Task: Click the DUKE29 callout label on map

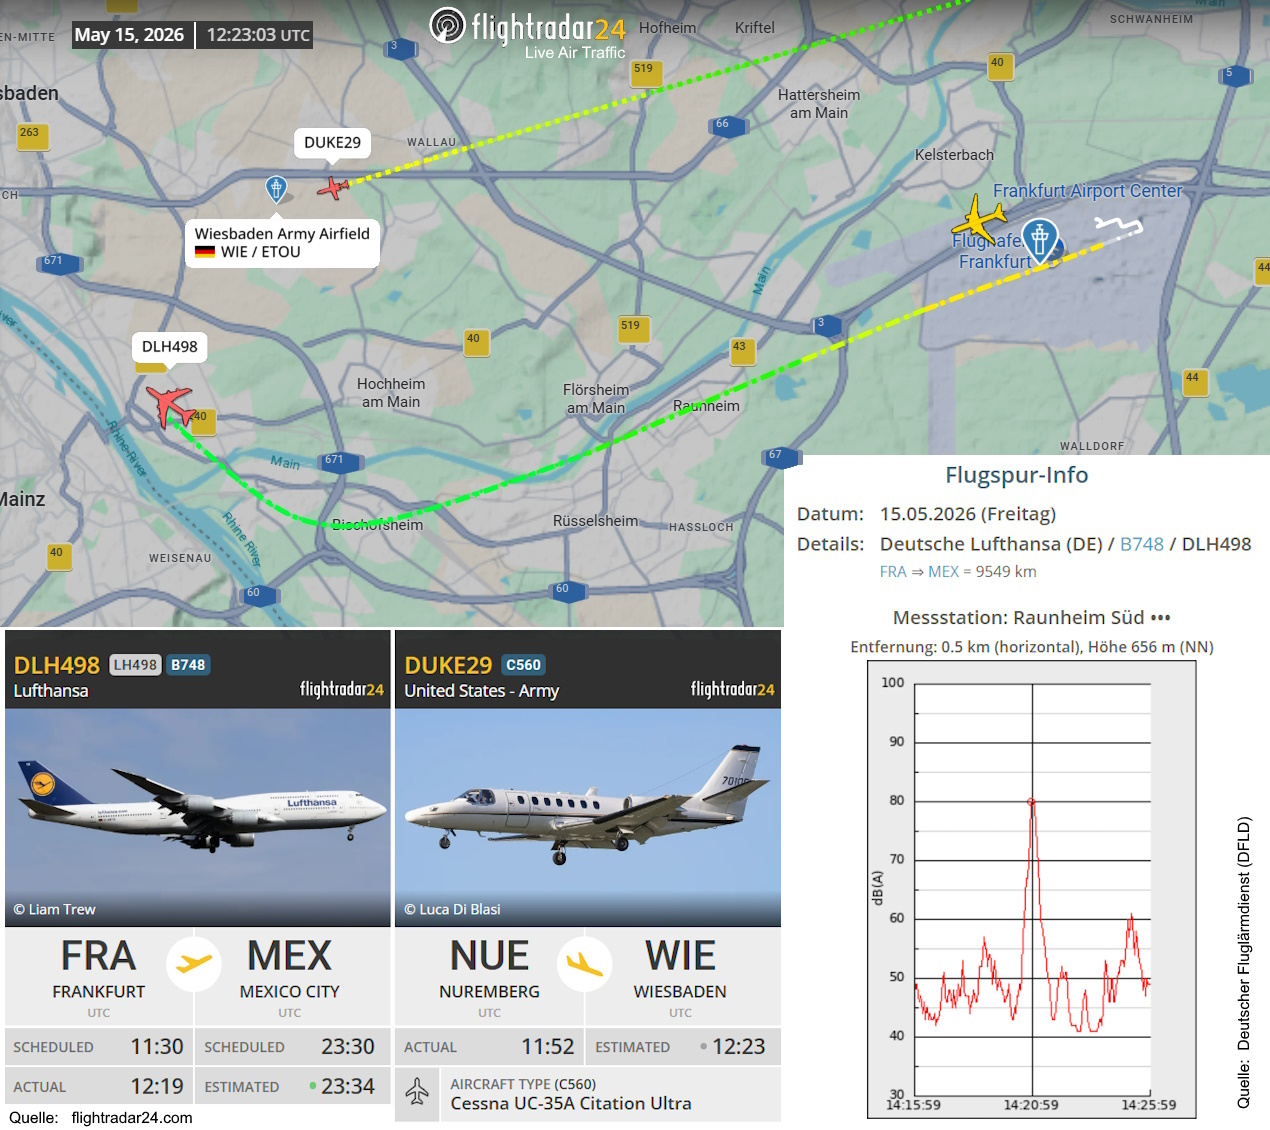Action: coord(332,143)
